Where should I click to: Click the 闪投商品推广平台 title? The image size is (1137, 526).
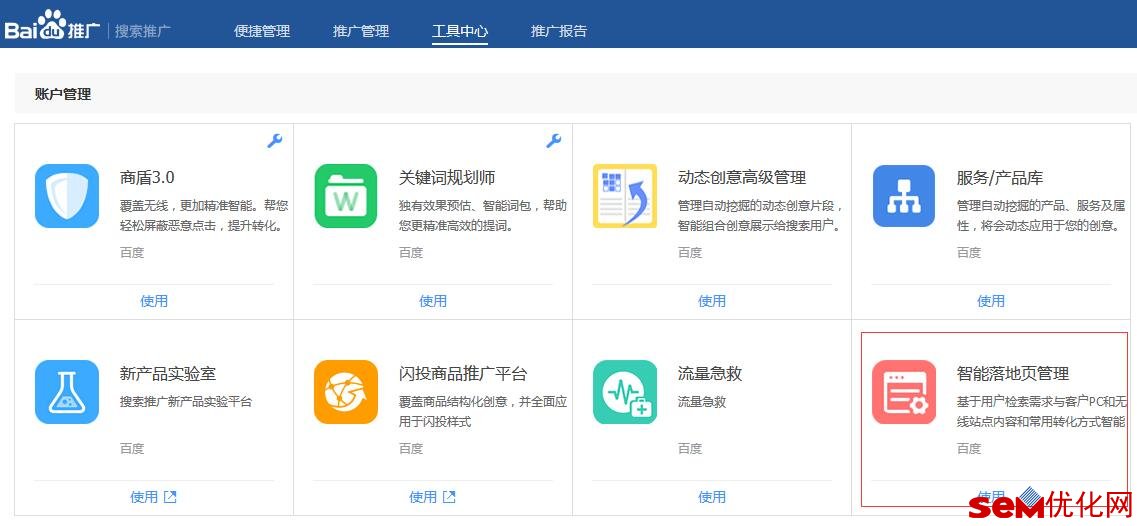(463, 374)
